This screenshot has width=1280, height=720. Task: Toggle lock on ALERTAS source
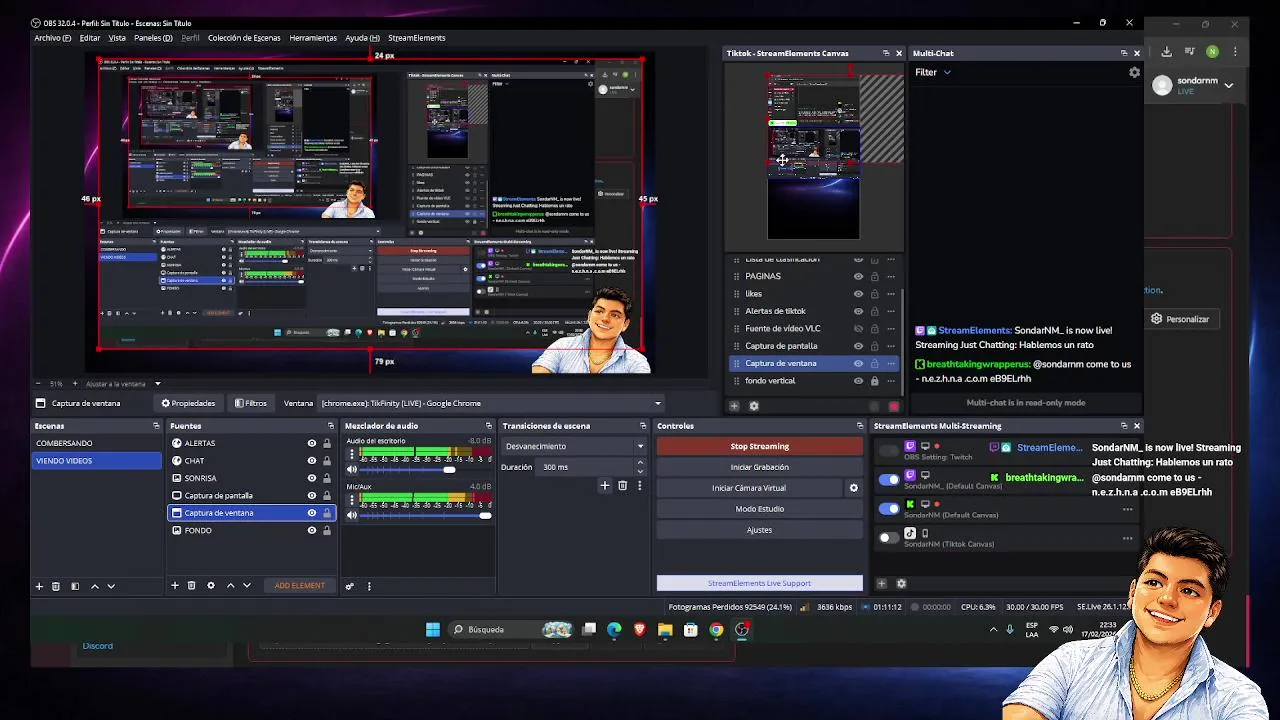[326, 443]
